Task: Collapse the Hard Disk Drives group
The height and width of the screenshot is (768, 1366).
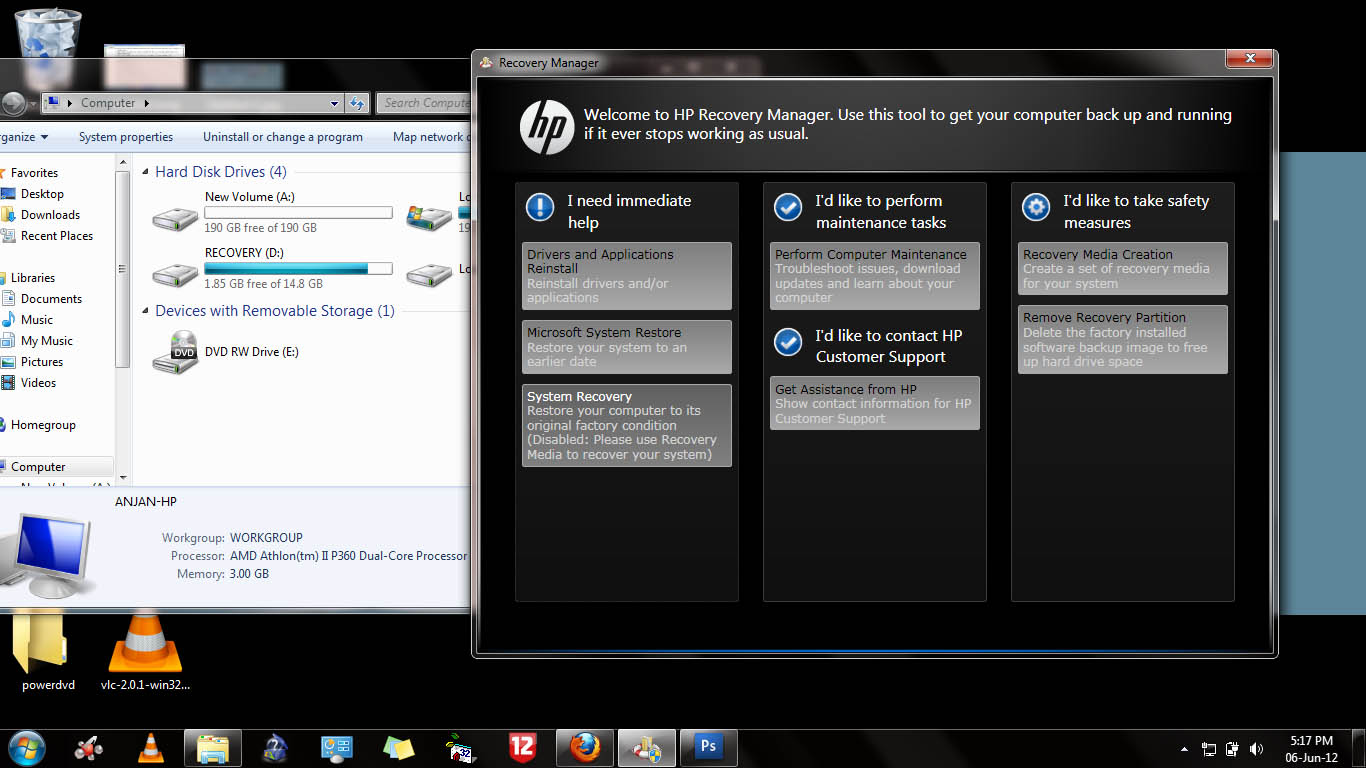Action: (x=147, y=172)
